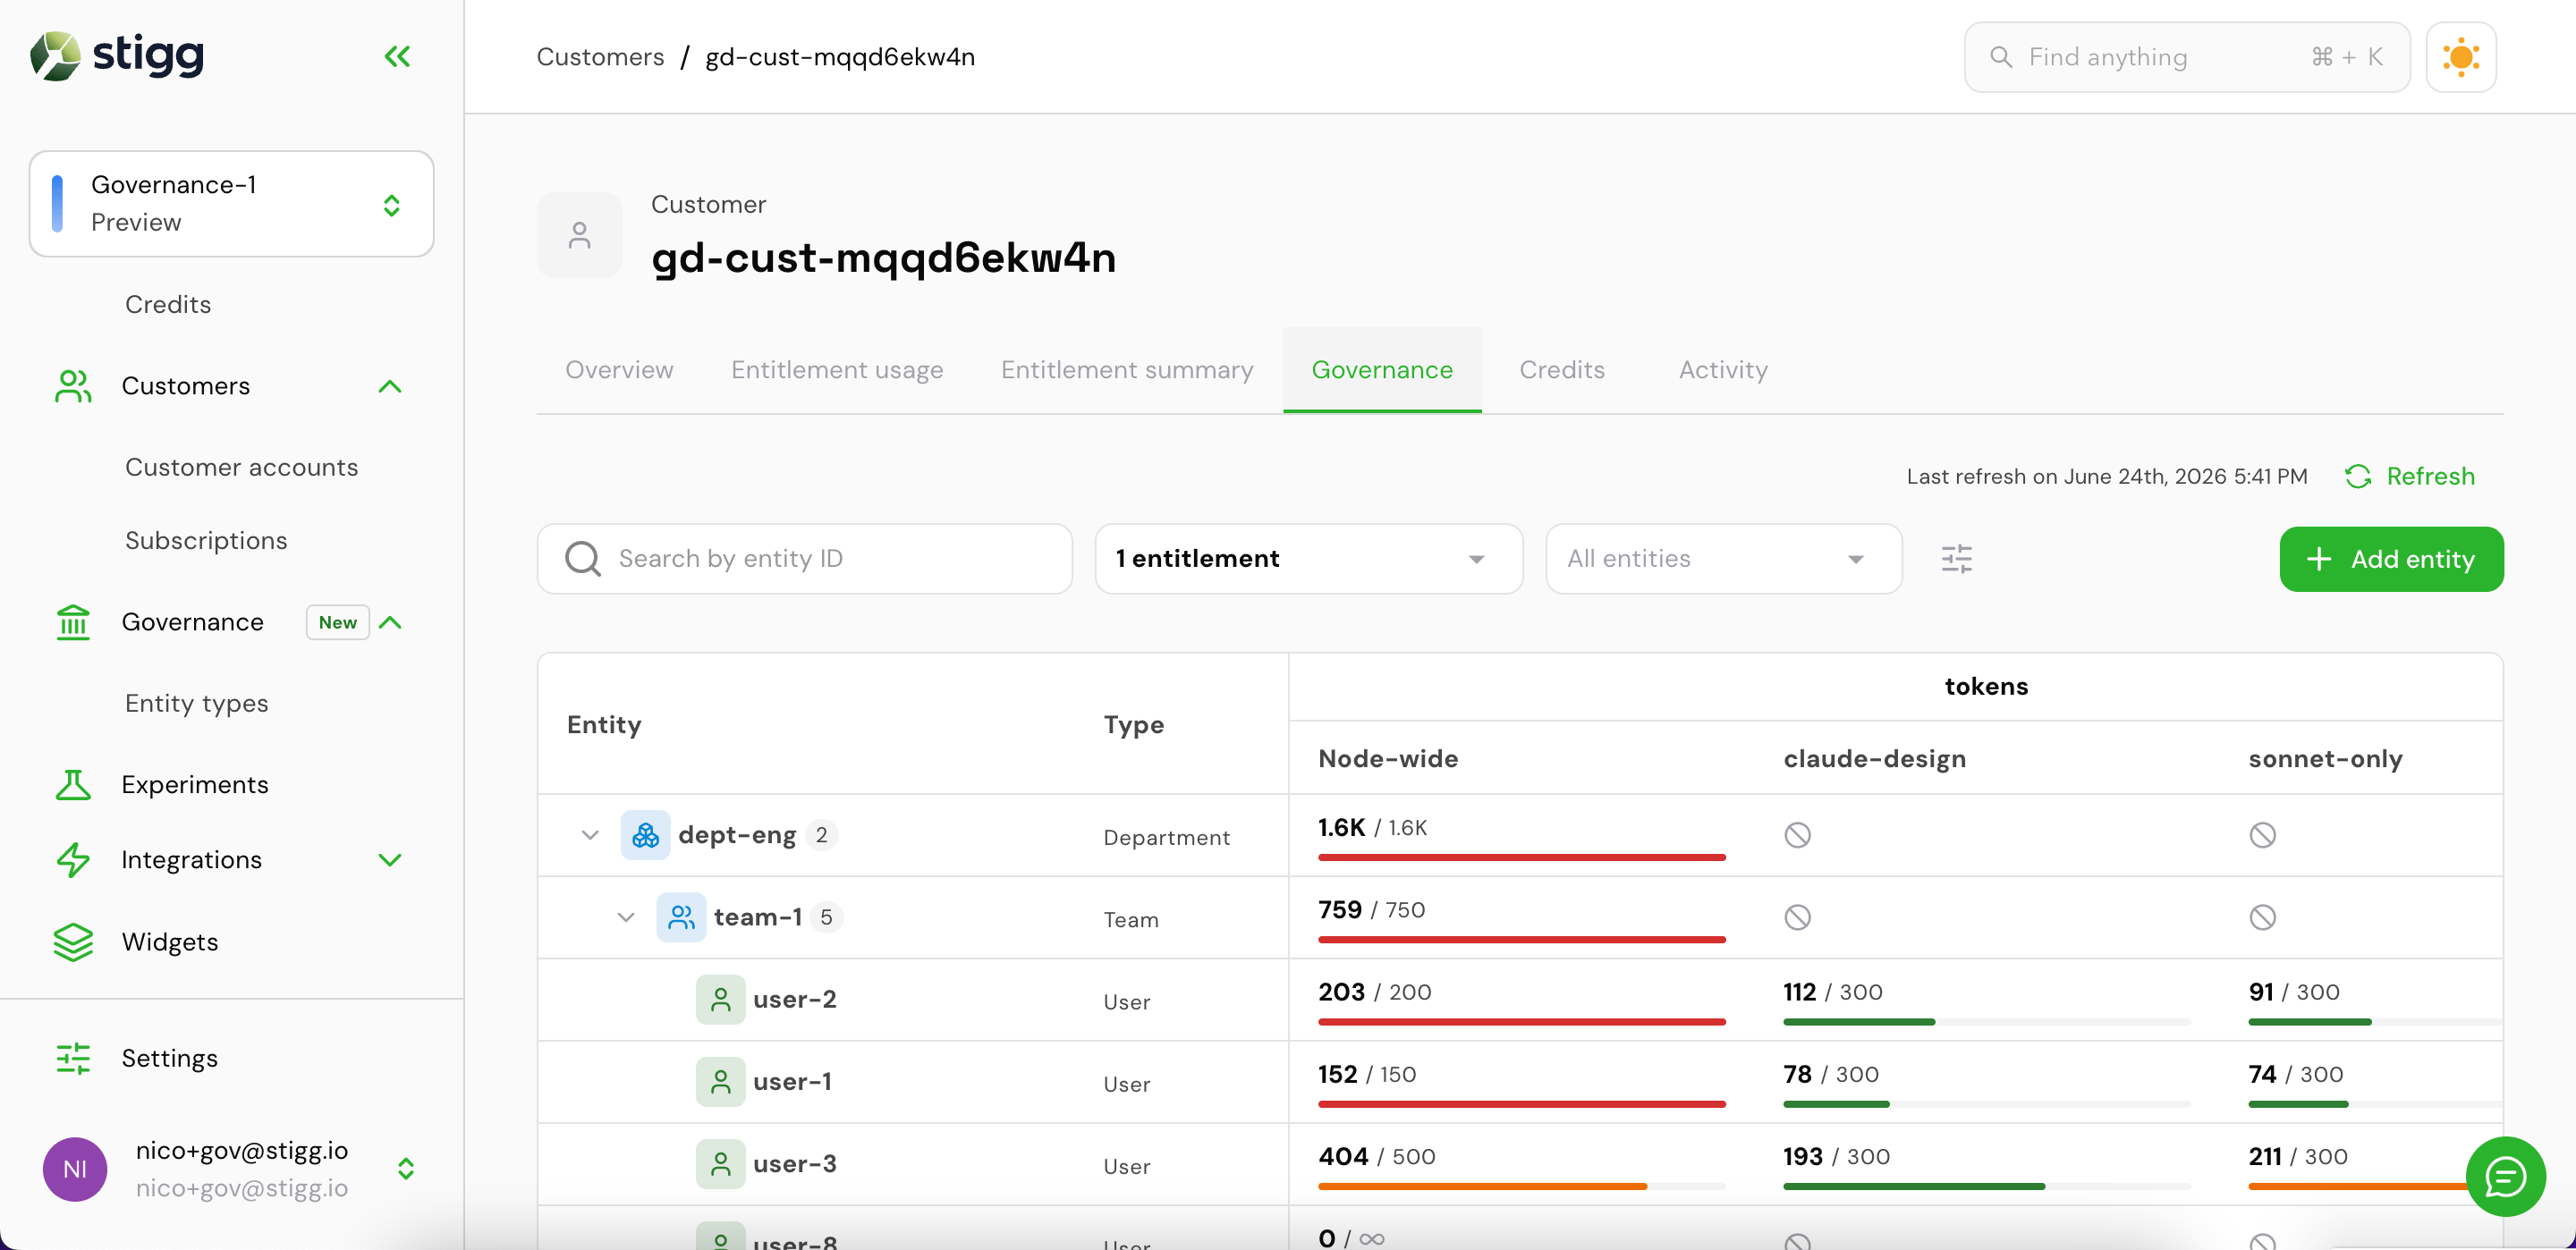Click team-1 sonnet-only no-limit icon
This screenshot has width=2576, height=1250.
coord(2262,917)
